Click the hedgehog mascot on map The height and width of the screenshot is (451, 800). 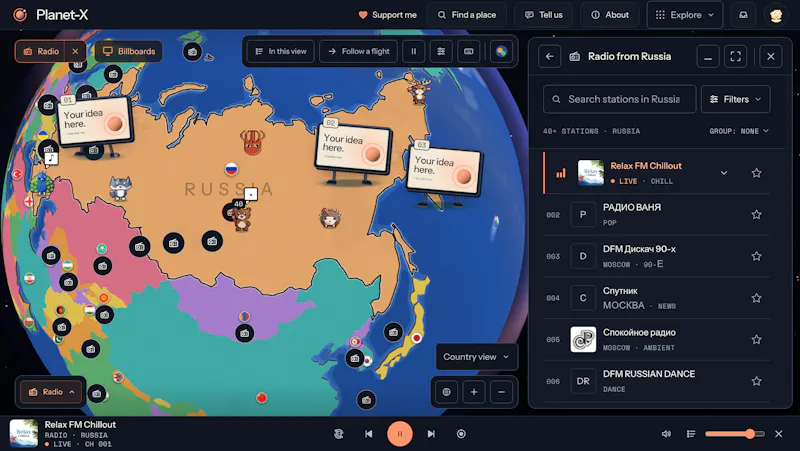(330, 218)
